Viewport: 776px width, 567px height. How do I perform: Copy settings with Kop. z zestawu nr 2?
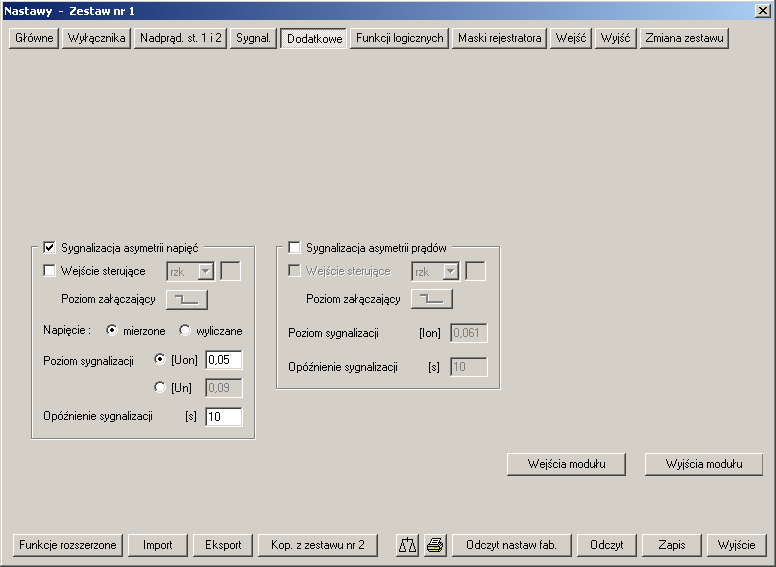318,545
